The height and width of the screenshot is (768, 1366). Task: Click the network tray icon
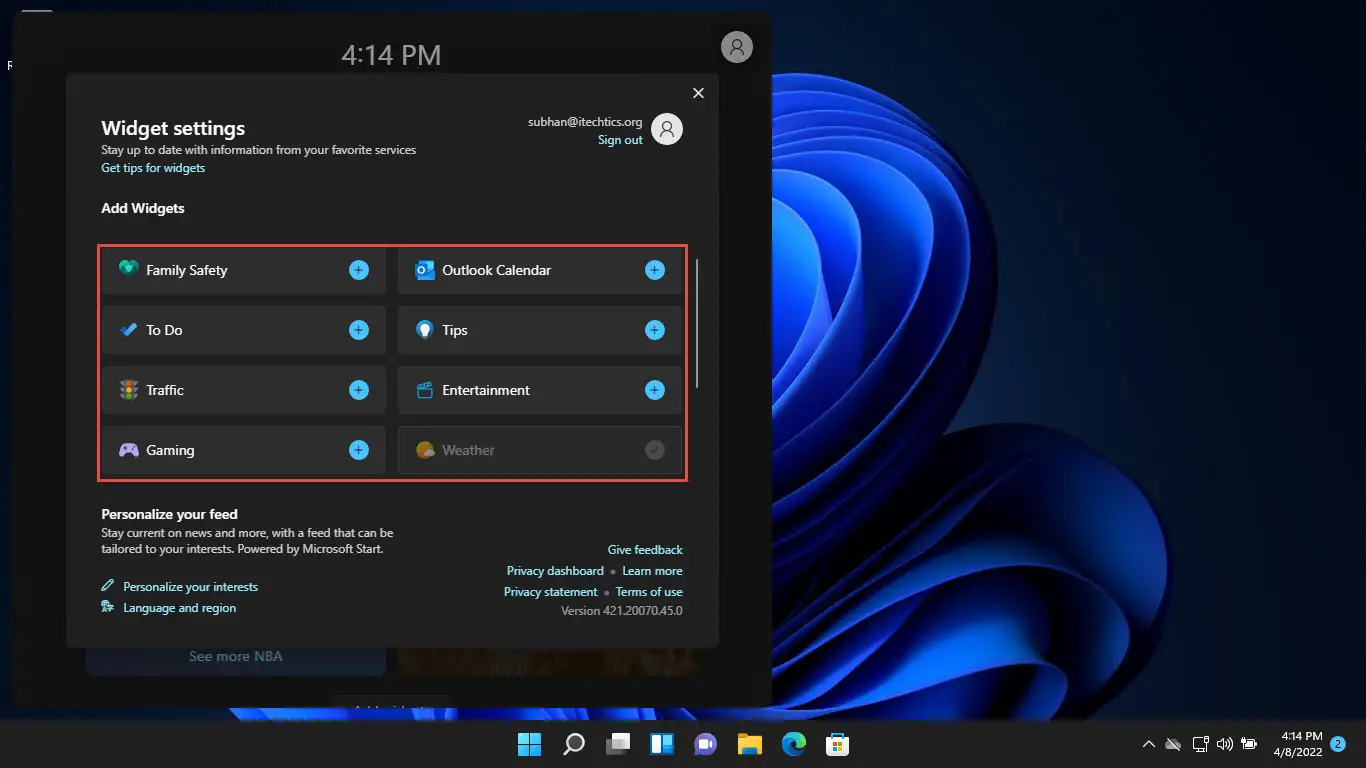click(x=1201, y=744)
